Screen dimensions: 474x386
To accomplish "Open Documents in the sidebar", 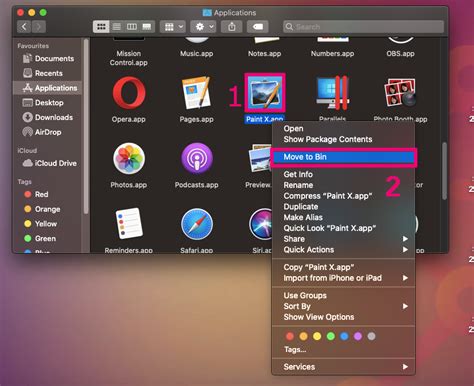I will click(x=48, y=59).
